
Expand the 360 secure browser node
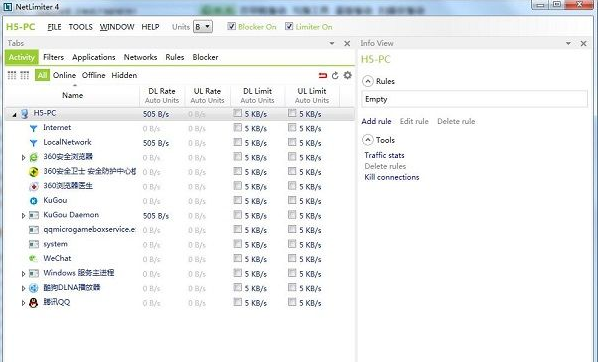tap(23, 158)
